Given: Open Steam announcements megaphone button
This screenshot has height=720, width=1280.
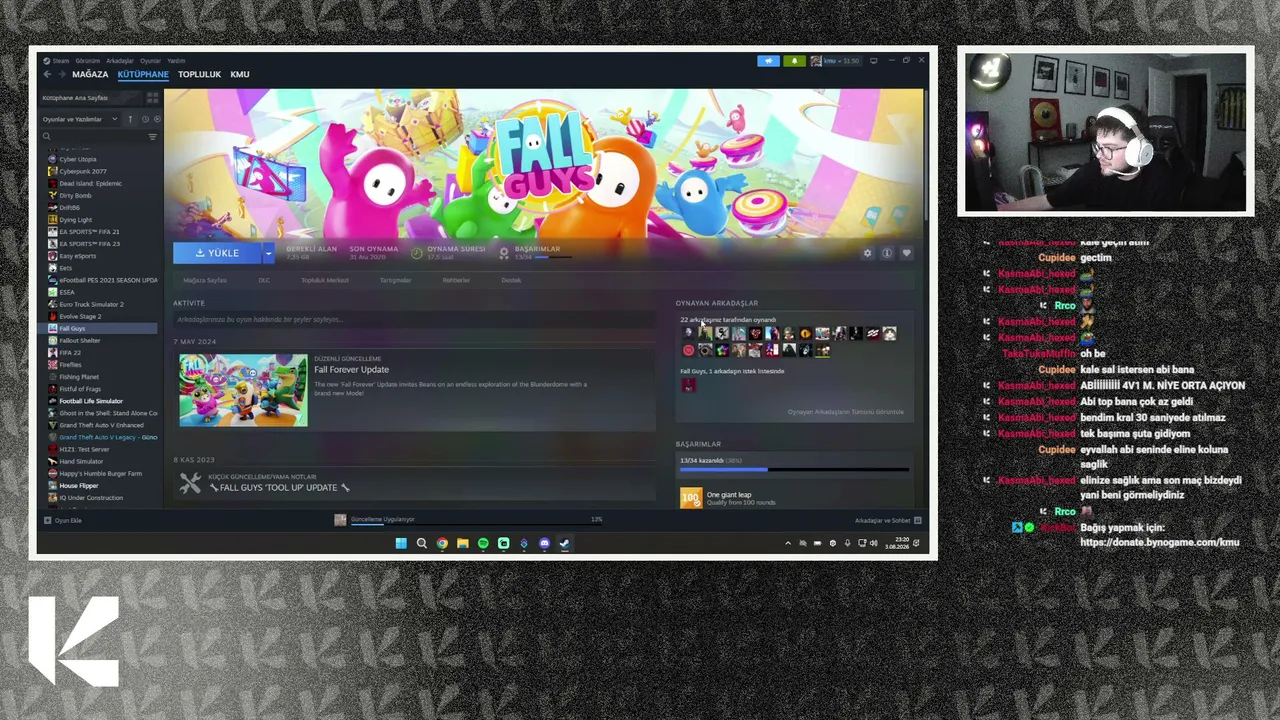Looking at the screenshot, I should tap(768, 61).
